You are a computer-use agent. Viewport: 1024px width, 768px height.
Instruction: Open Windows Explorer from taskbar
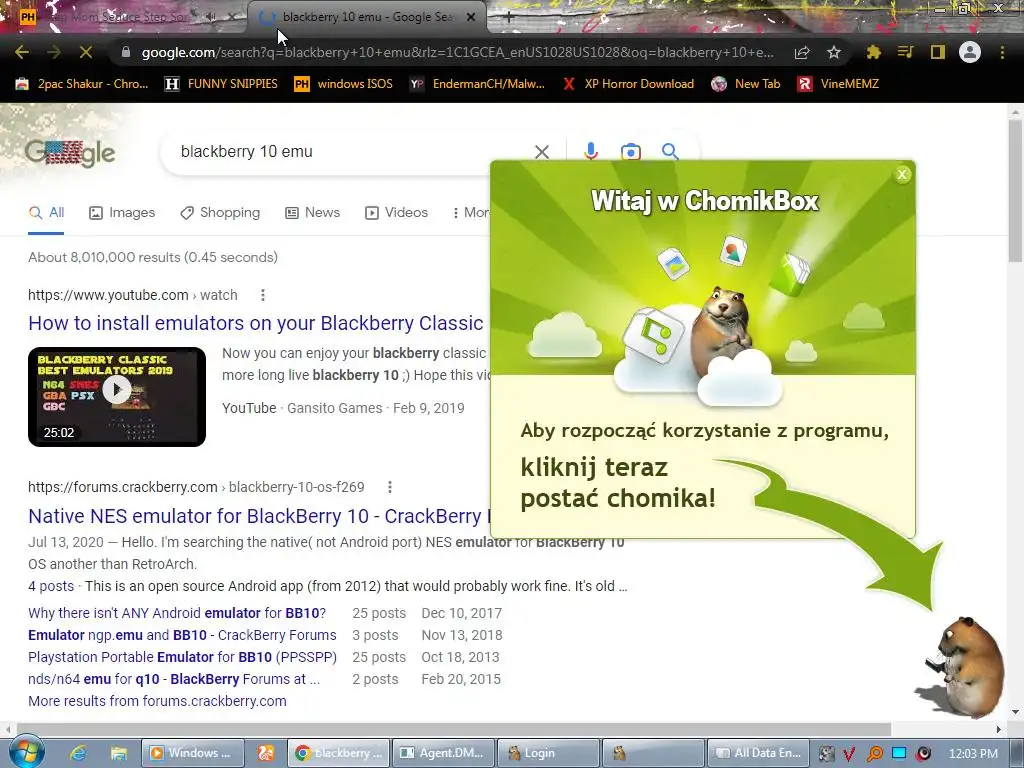[118, 753]
